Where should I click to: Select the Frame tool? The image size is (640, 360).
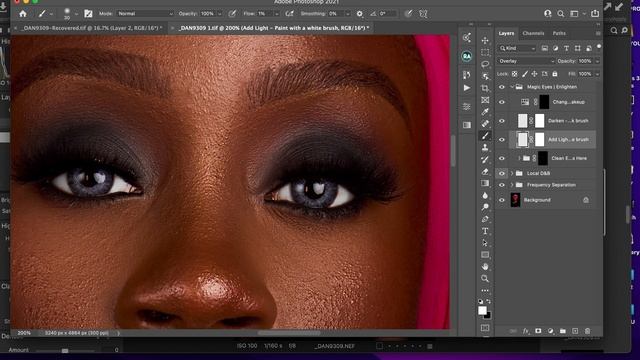point(485,100)
